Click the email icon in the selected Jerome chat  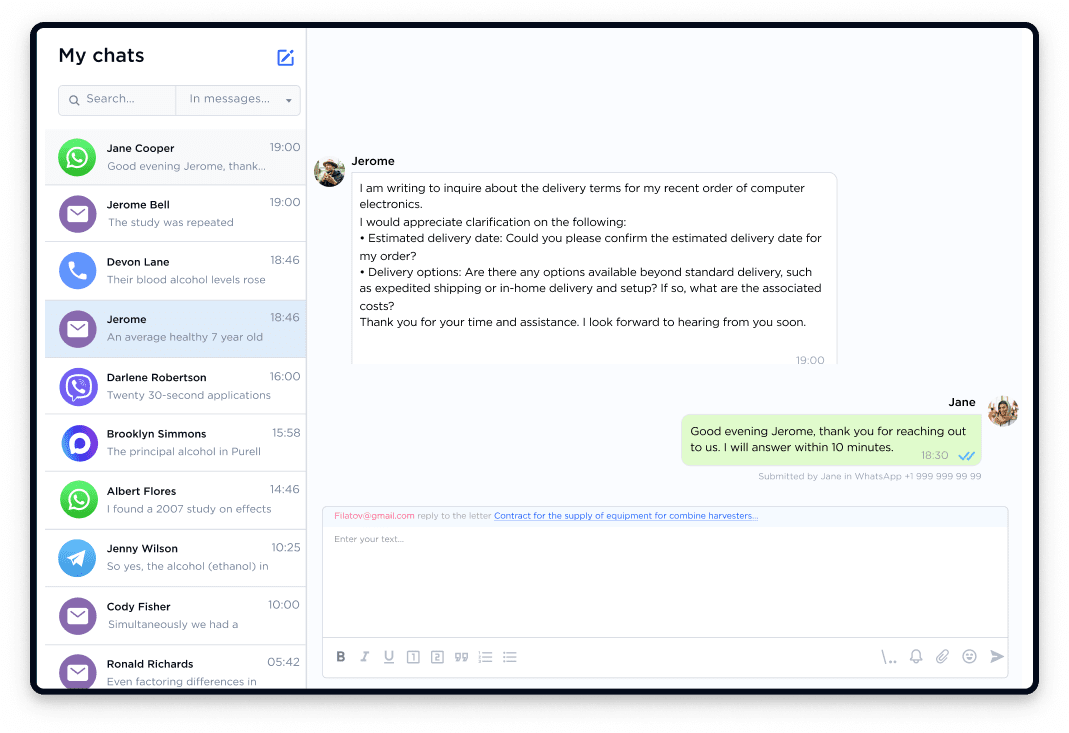coord(77,329)
